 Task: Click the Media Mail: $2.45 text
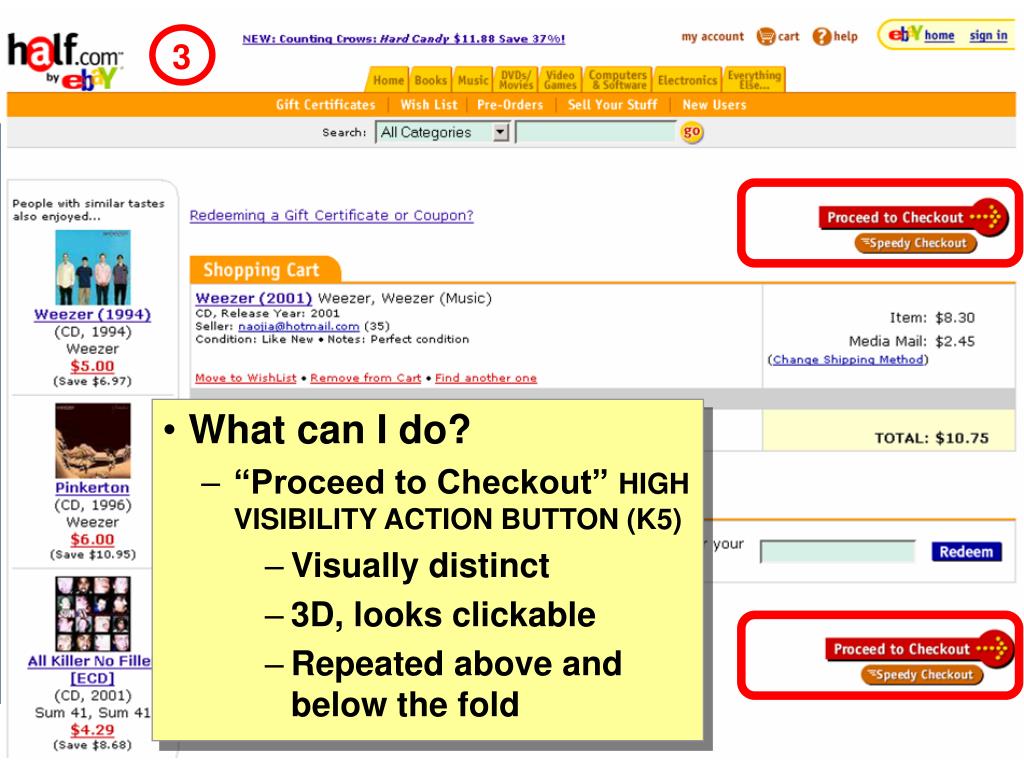912,342
